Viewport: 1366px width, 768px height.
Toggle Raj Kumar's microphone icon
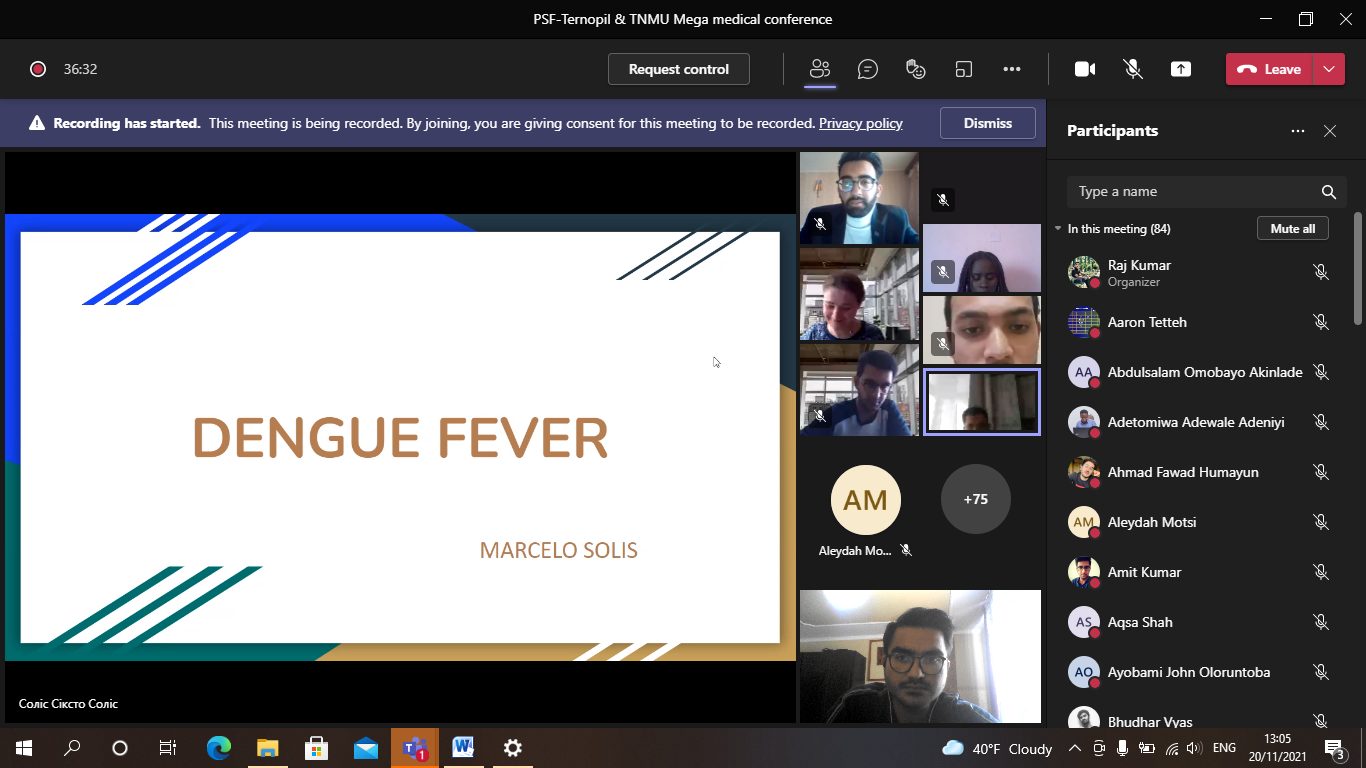tap(1321, 272)
